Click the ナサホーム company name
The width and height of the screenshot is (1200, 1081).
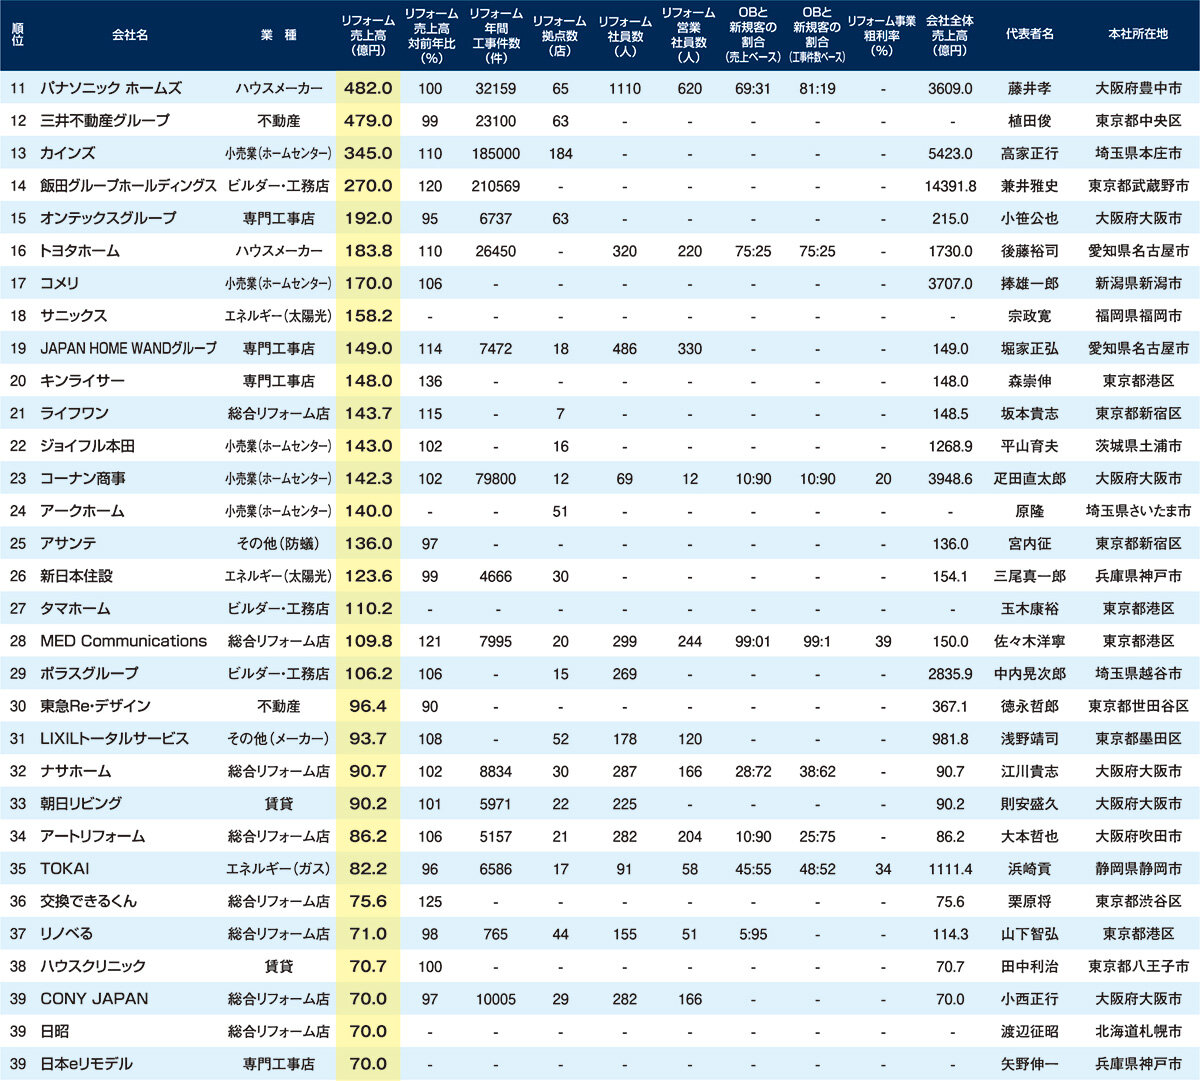tap(75, 771)
